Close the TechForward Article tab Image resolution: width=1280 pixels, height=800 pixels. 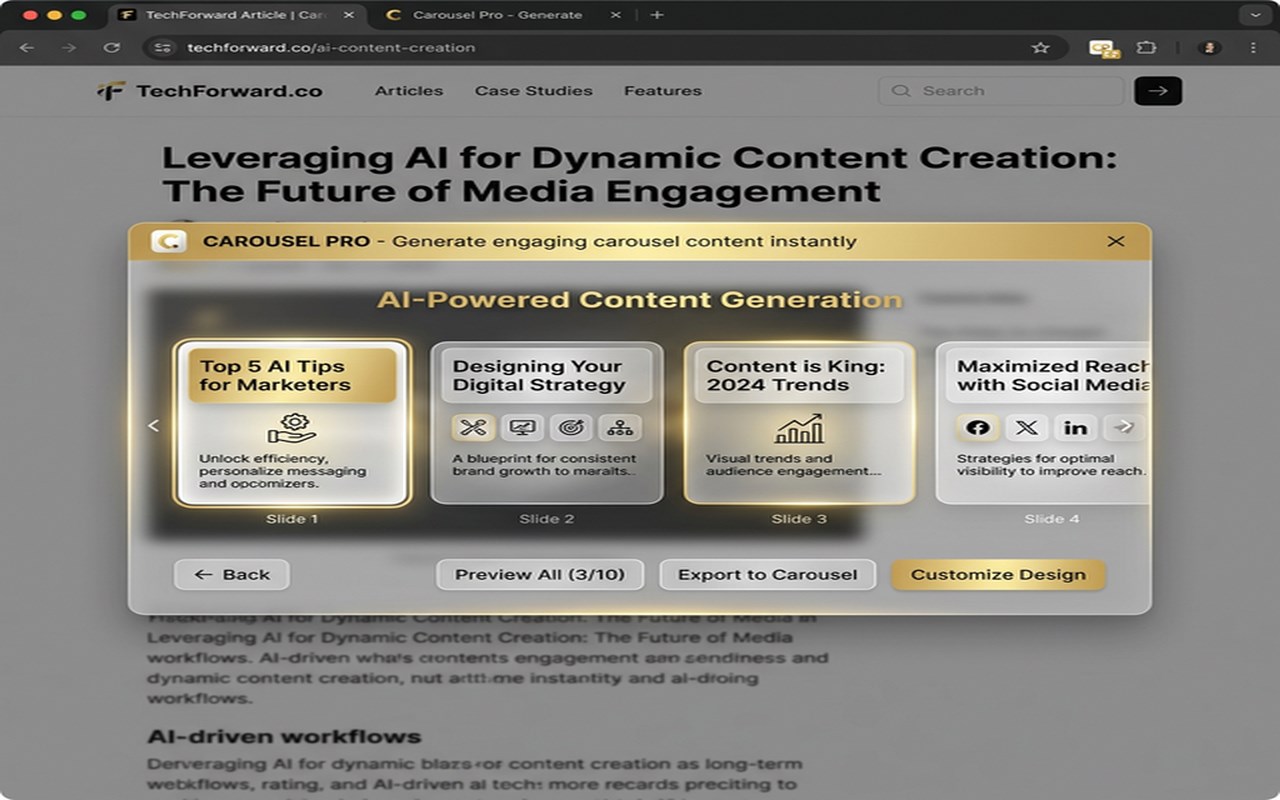point(350,15)
